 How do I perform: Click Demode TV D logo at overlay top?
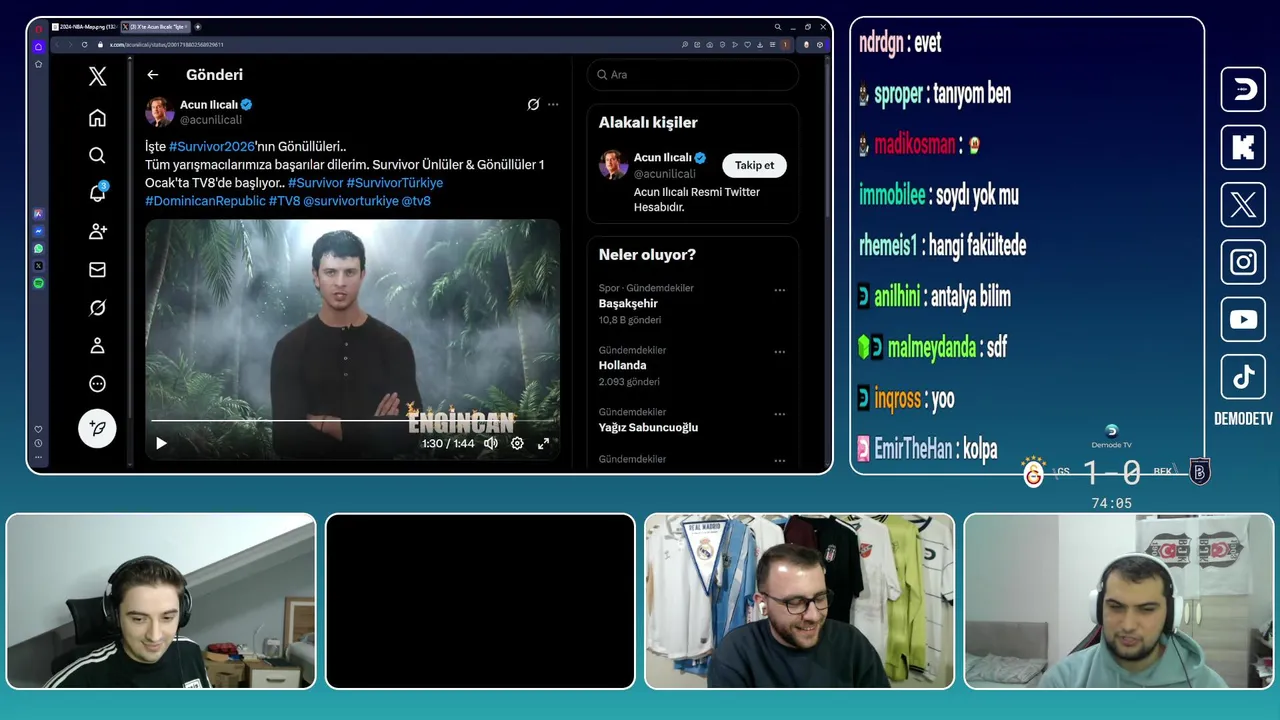[x=1243, y=90]
